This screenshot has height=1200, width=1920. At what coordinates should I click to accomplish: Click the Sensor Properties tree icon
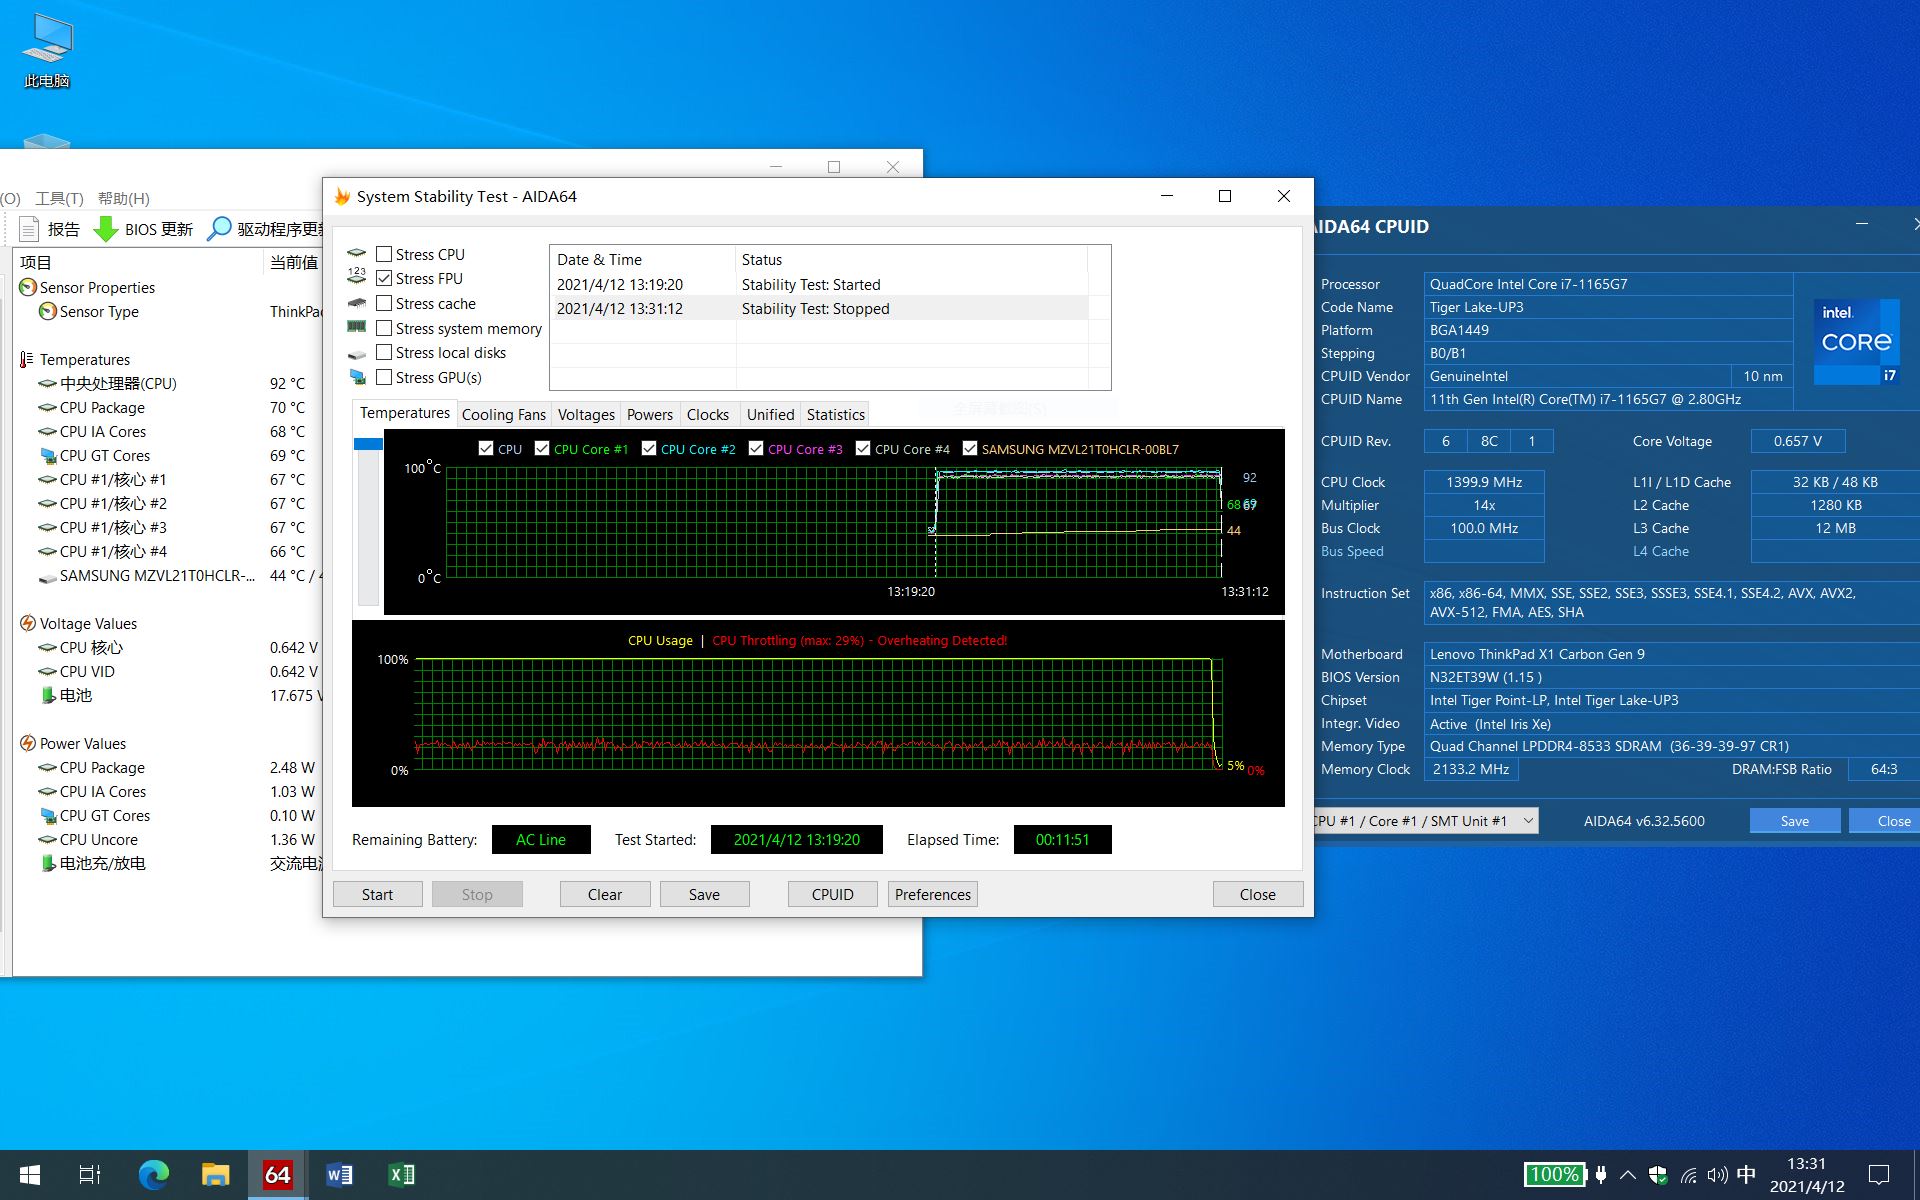[28, 287]
